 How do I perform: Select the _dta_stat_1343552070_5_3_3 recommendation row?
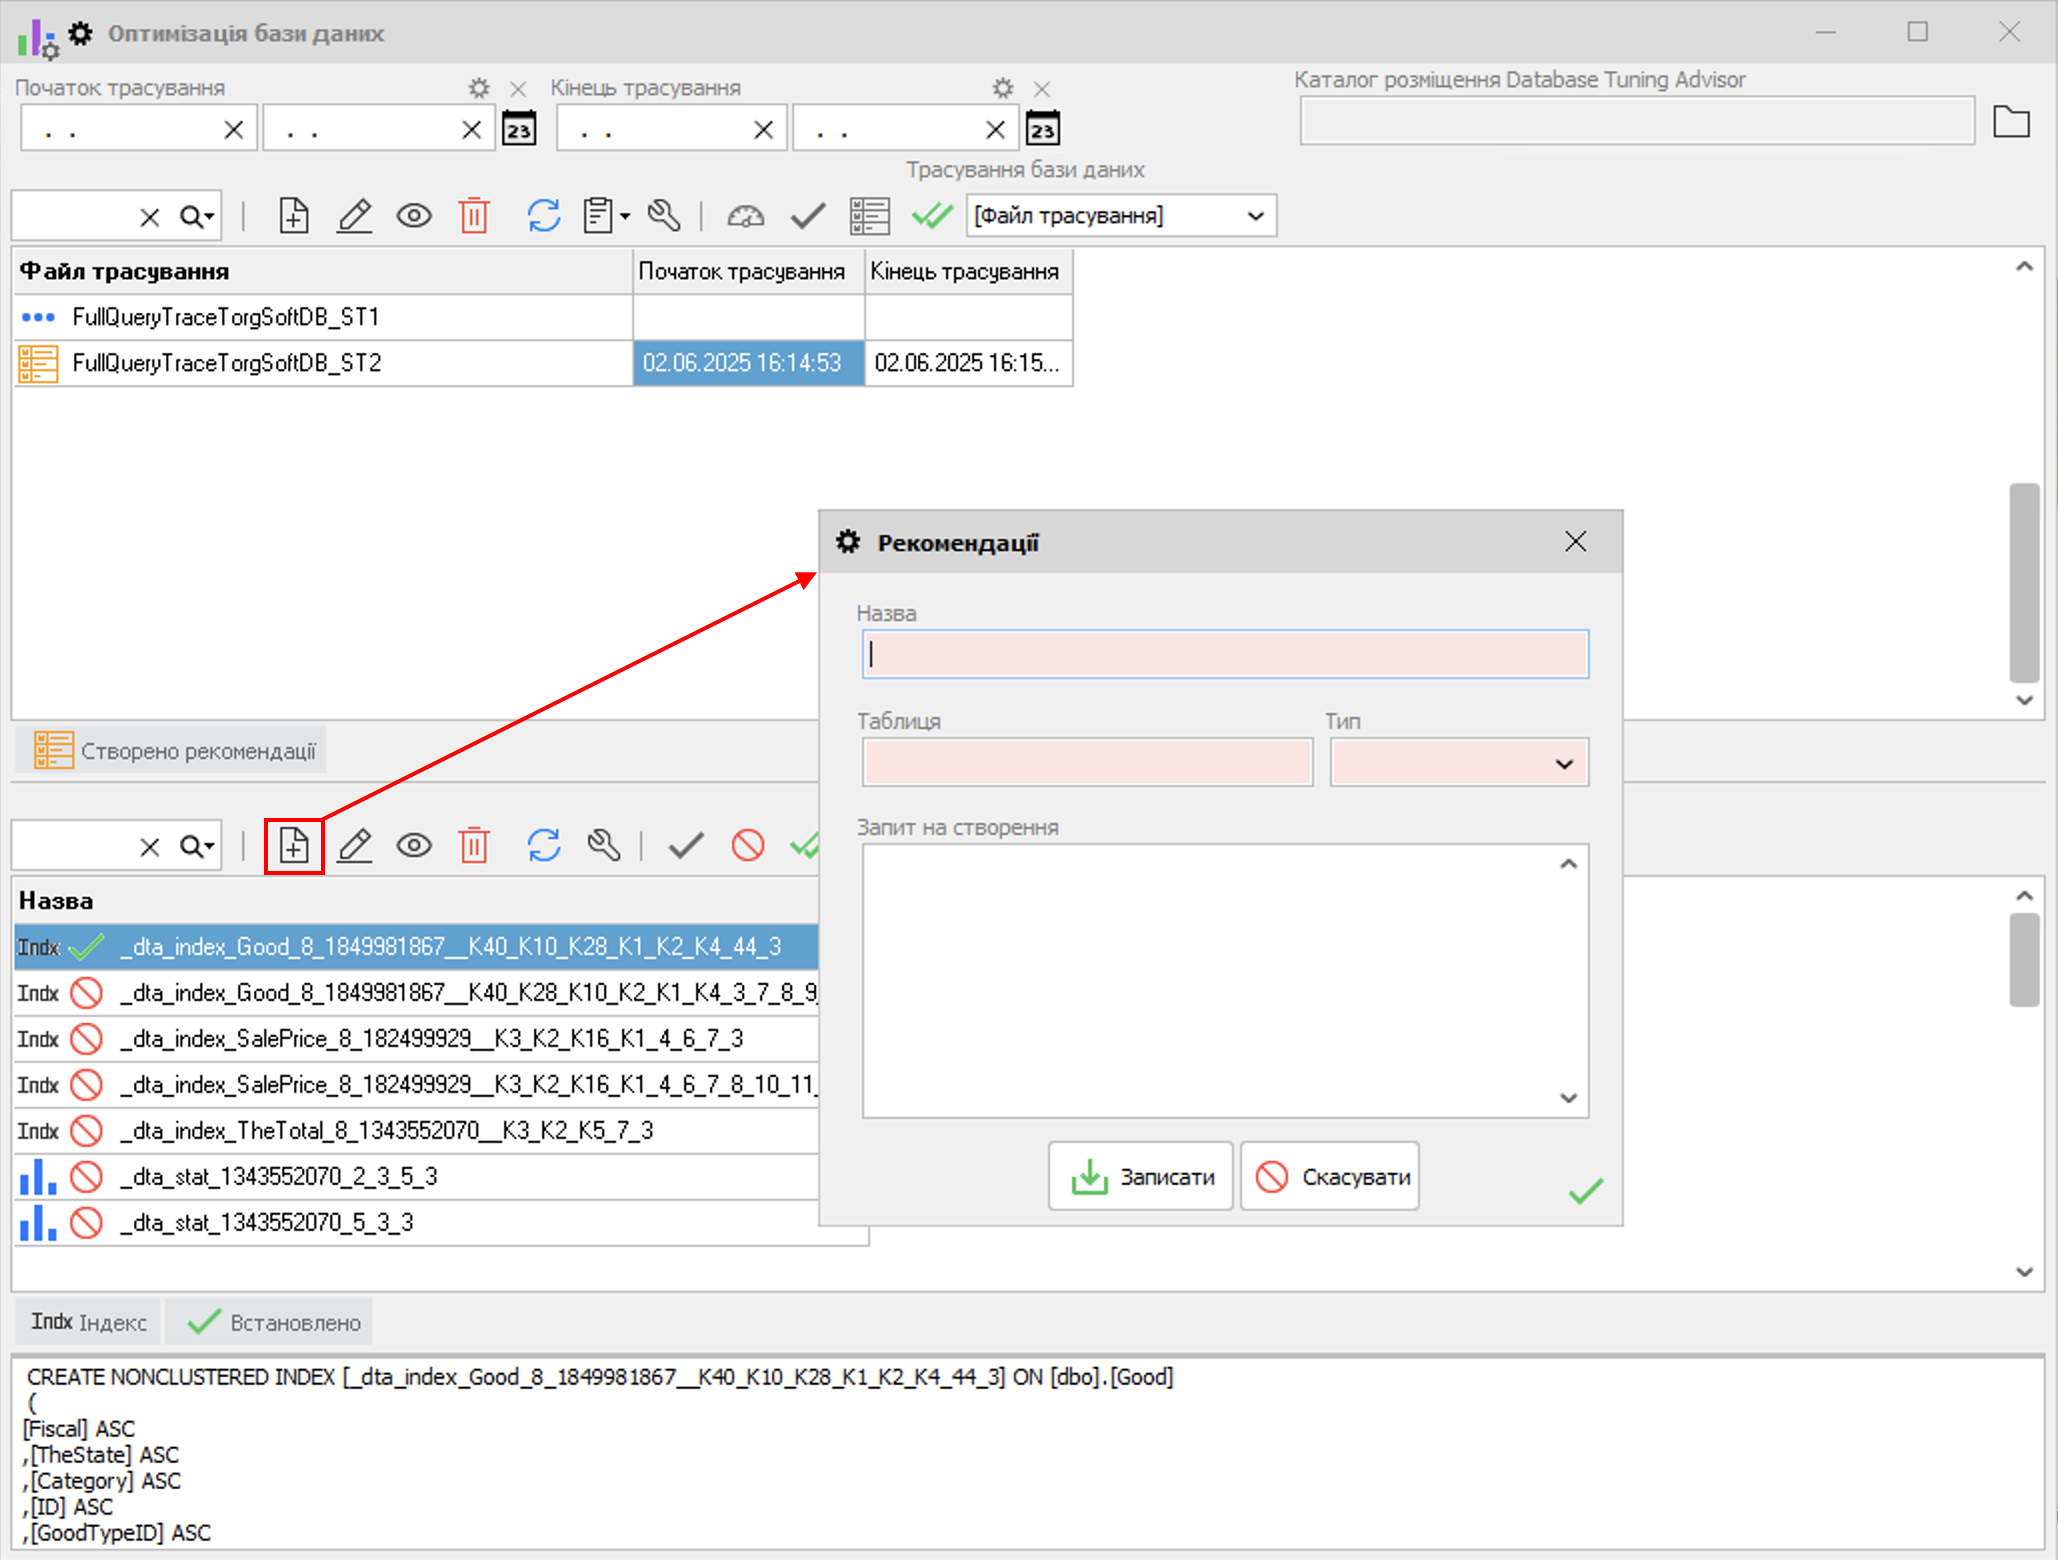click(266, 1222)
